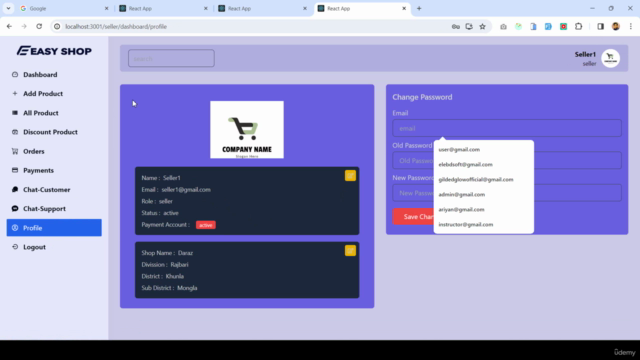Open Dashboard in the sidebar

[x=40, y=75]
